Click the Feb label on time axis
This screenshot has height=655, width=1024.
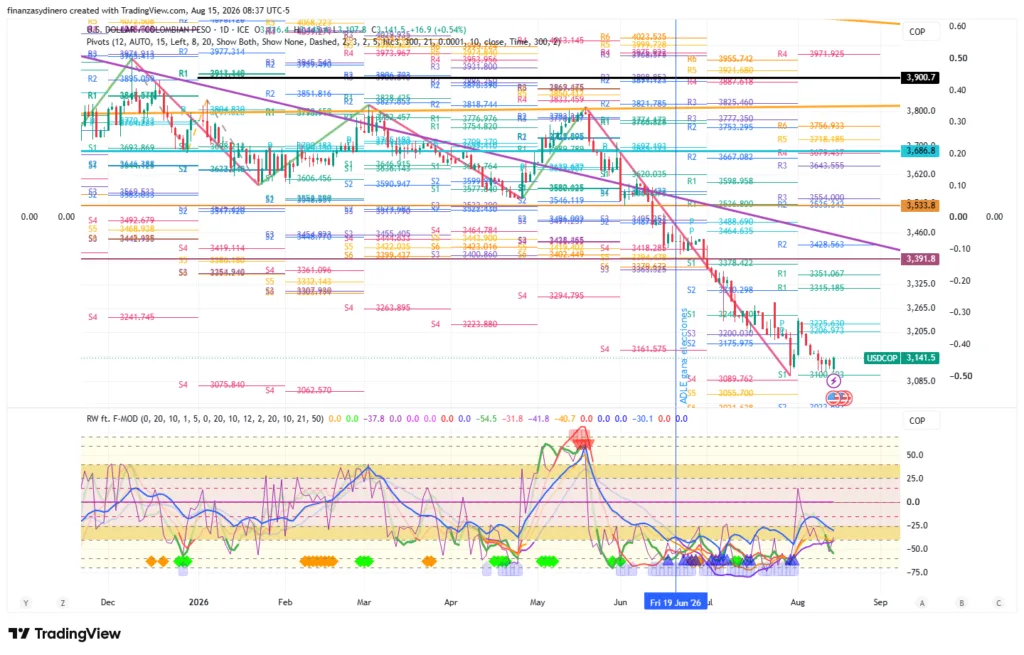pos(285,602)
